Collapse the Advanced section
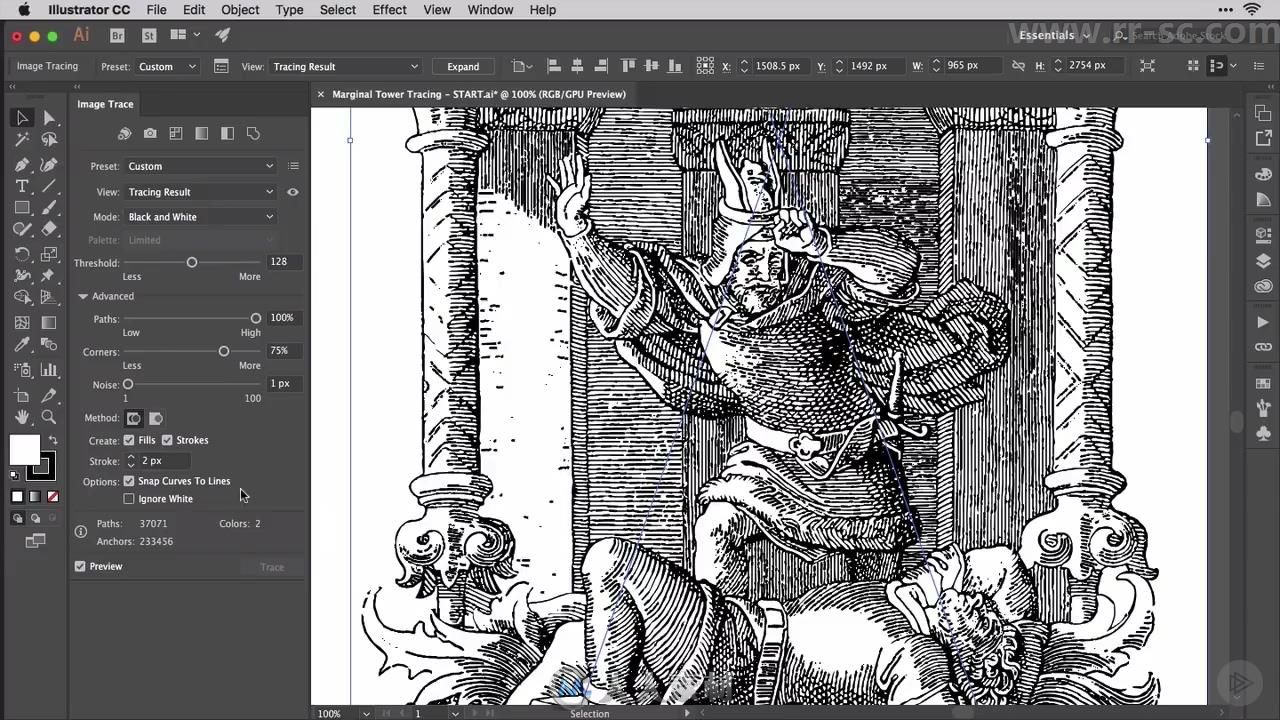The height and width of the screenshot is (720, 1280). (83, 296)
